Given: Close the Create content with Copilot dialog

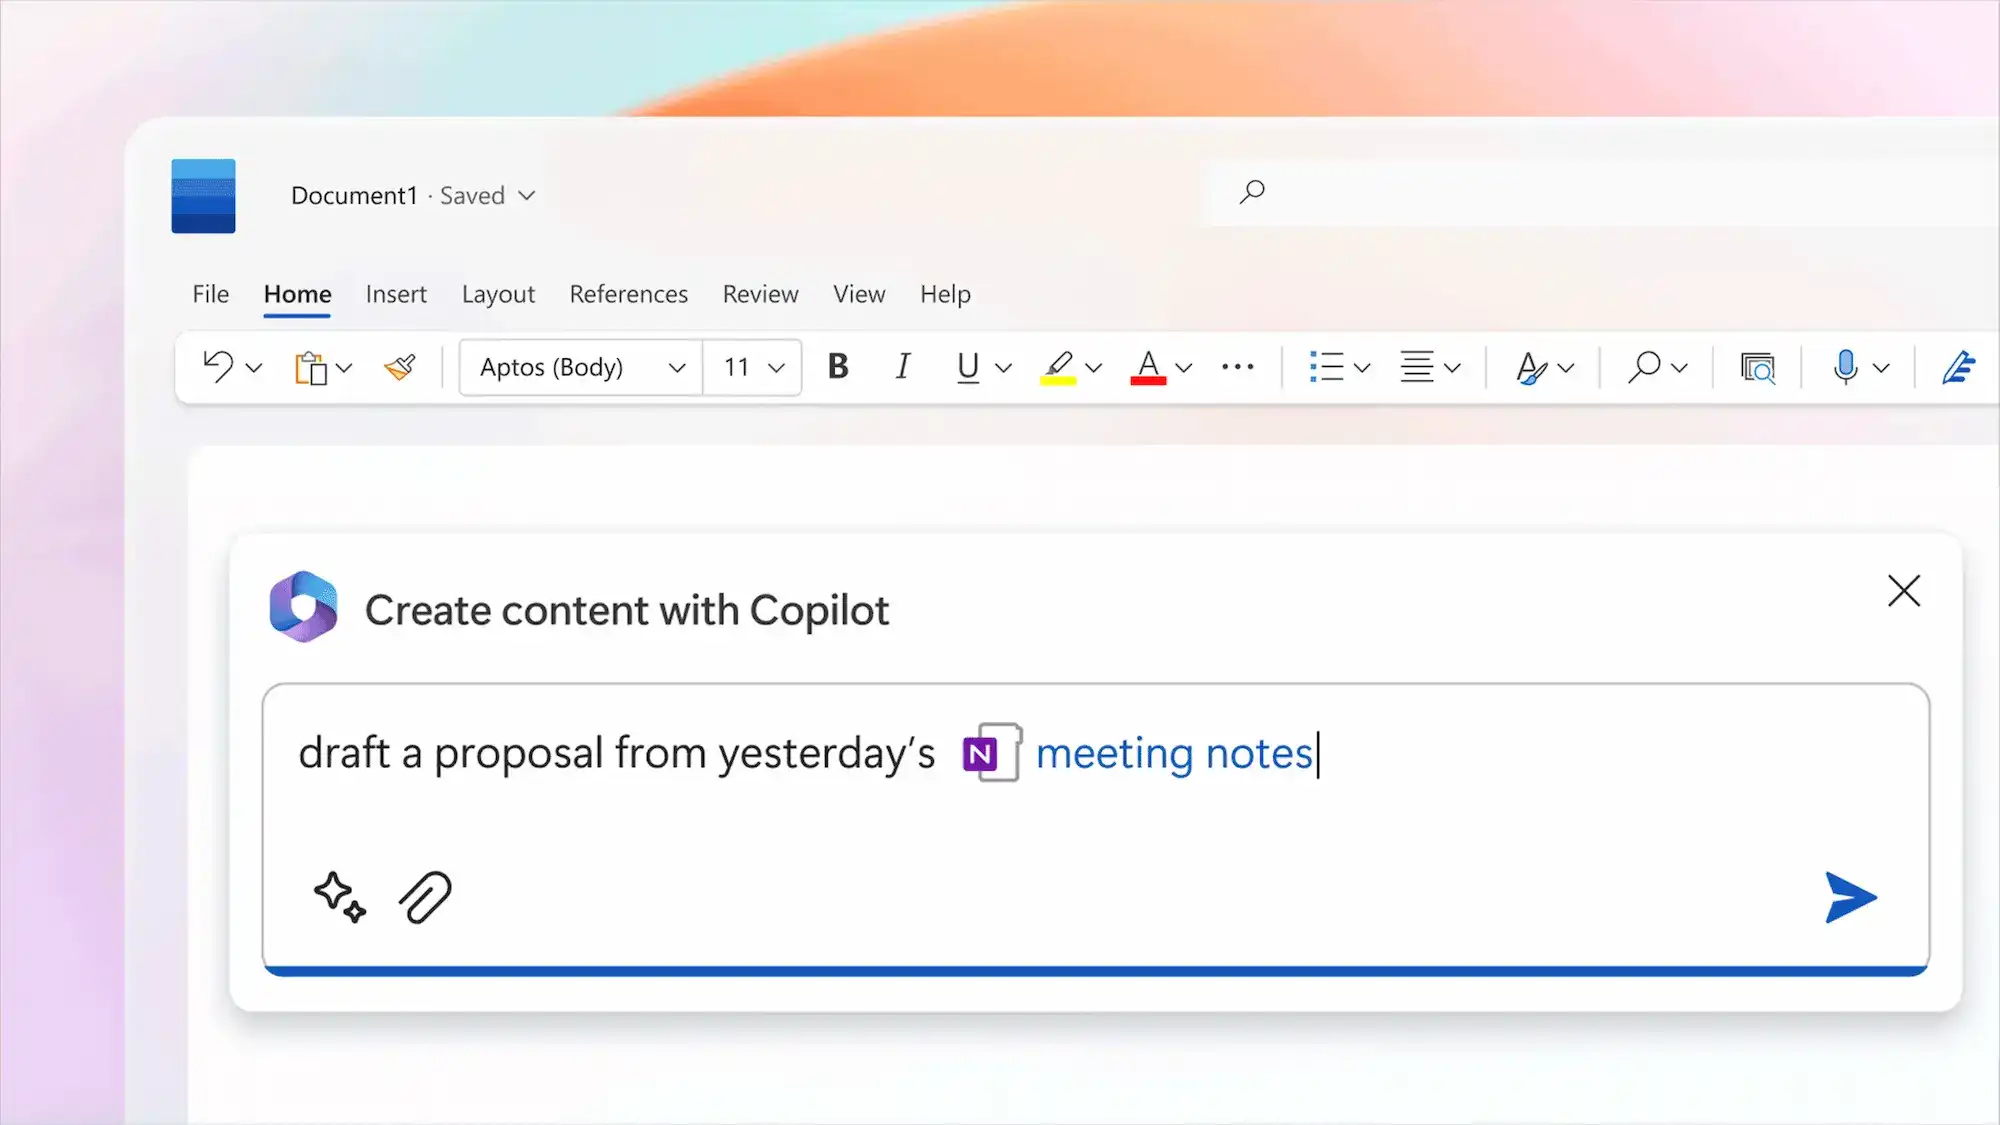Looking at the screenshot, I should pyautogui.click(x=1904, y=591).
